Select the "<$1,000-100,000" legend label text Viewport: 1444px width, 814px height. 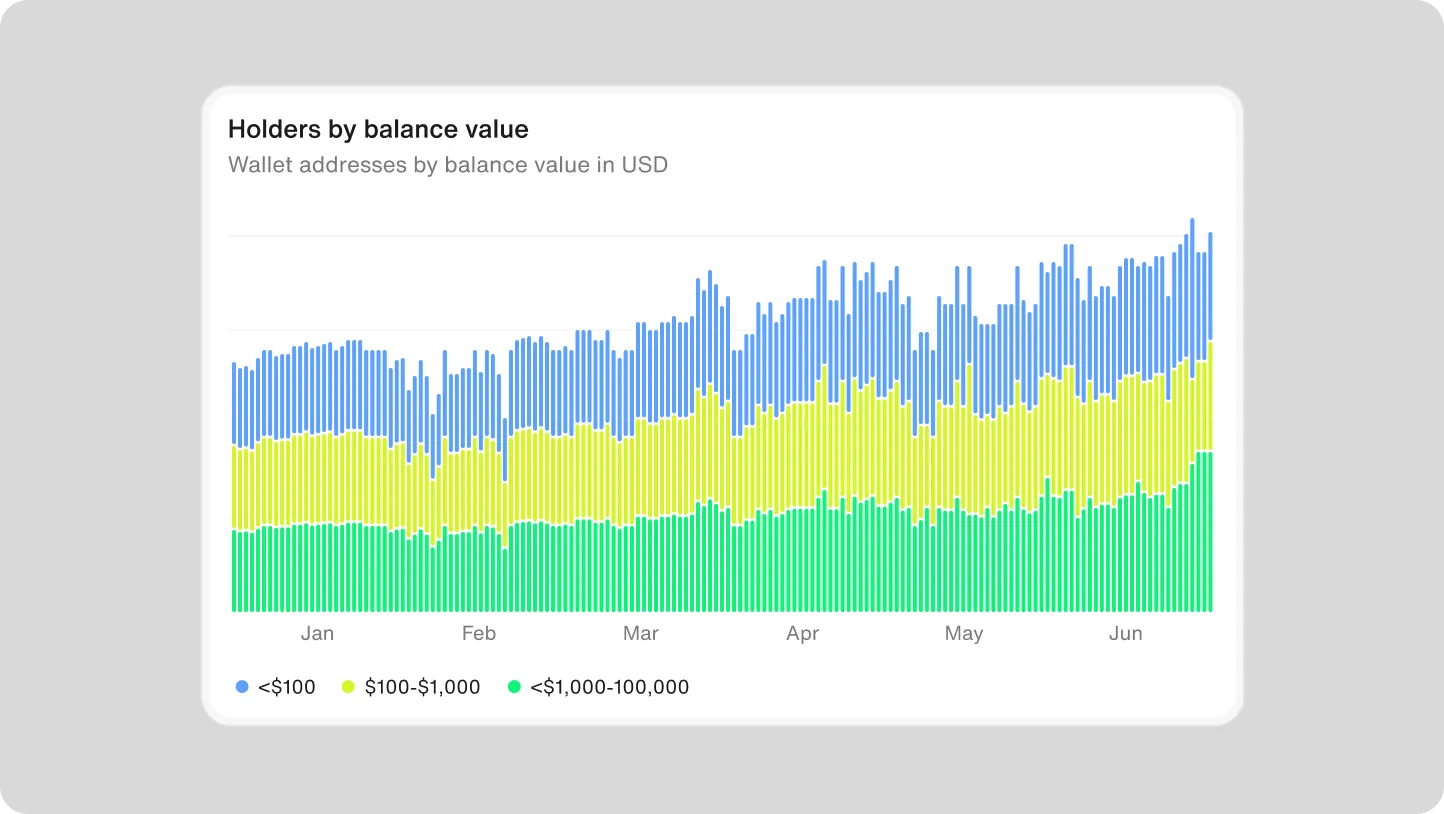click(x=611, y=687)
